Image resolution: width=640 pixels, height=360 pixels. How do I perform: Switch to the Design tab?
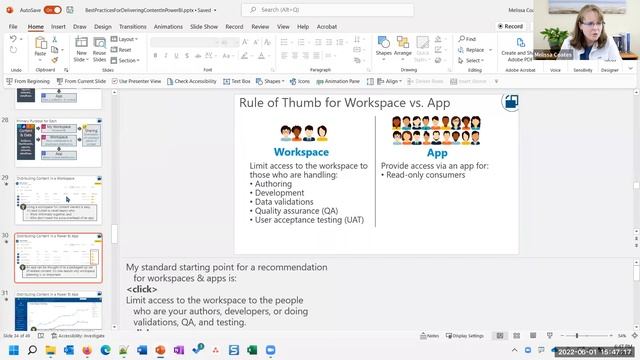tap(102, 27)
